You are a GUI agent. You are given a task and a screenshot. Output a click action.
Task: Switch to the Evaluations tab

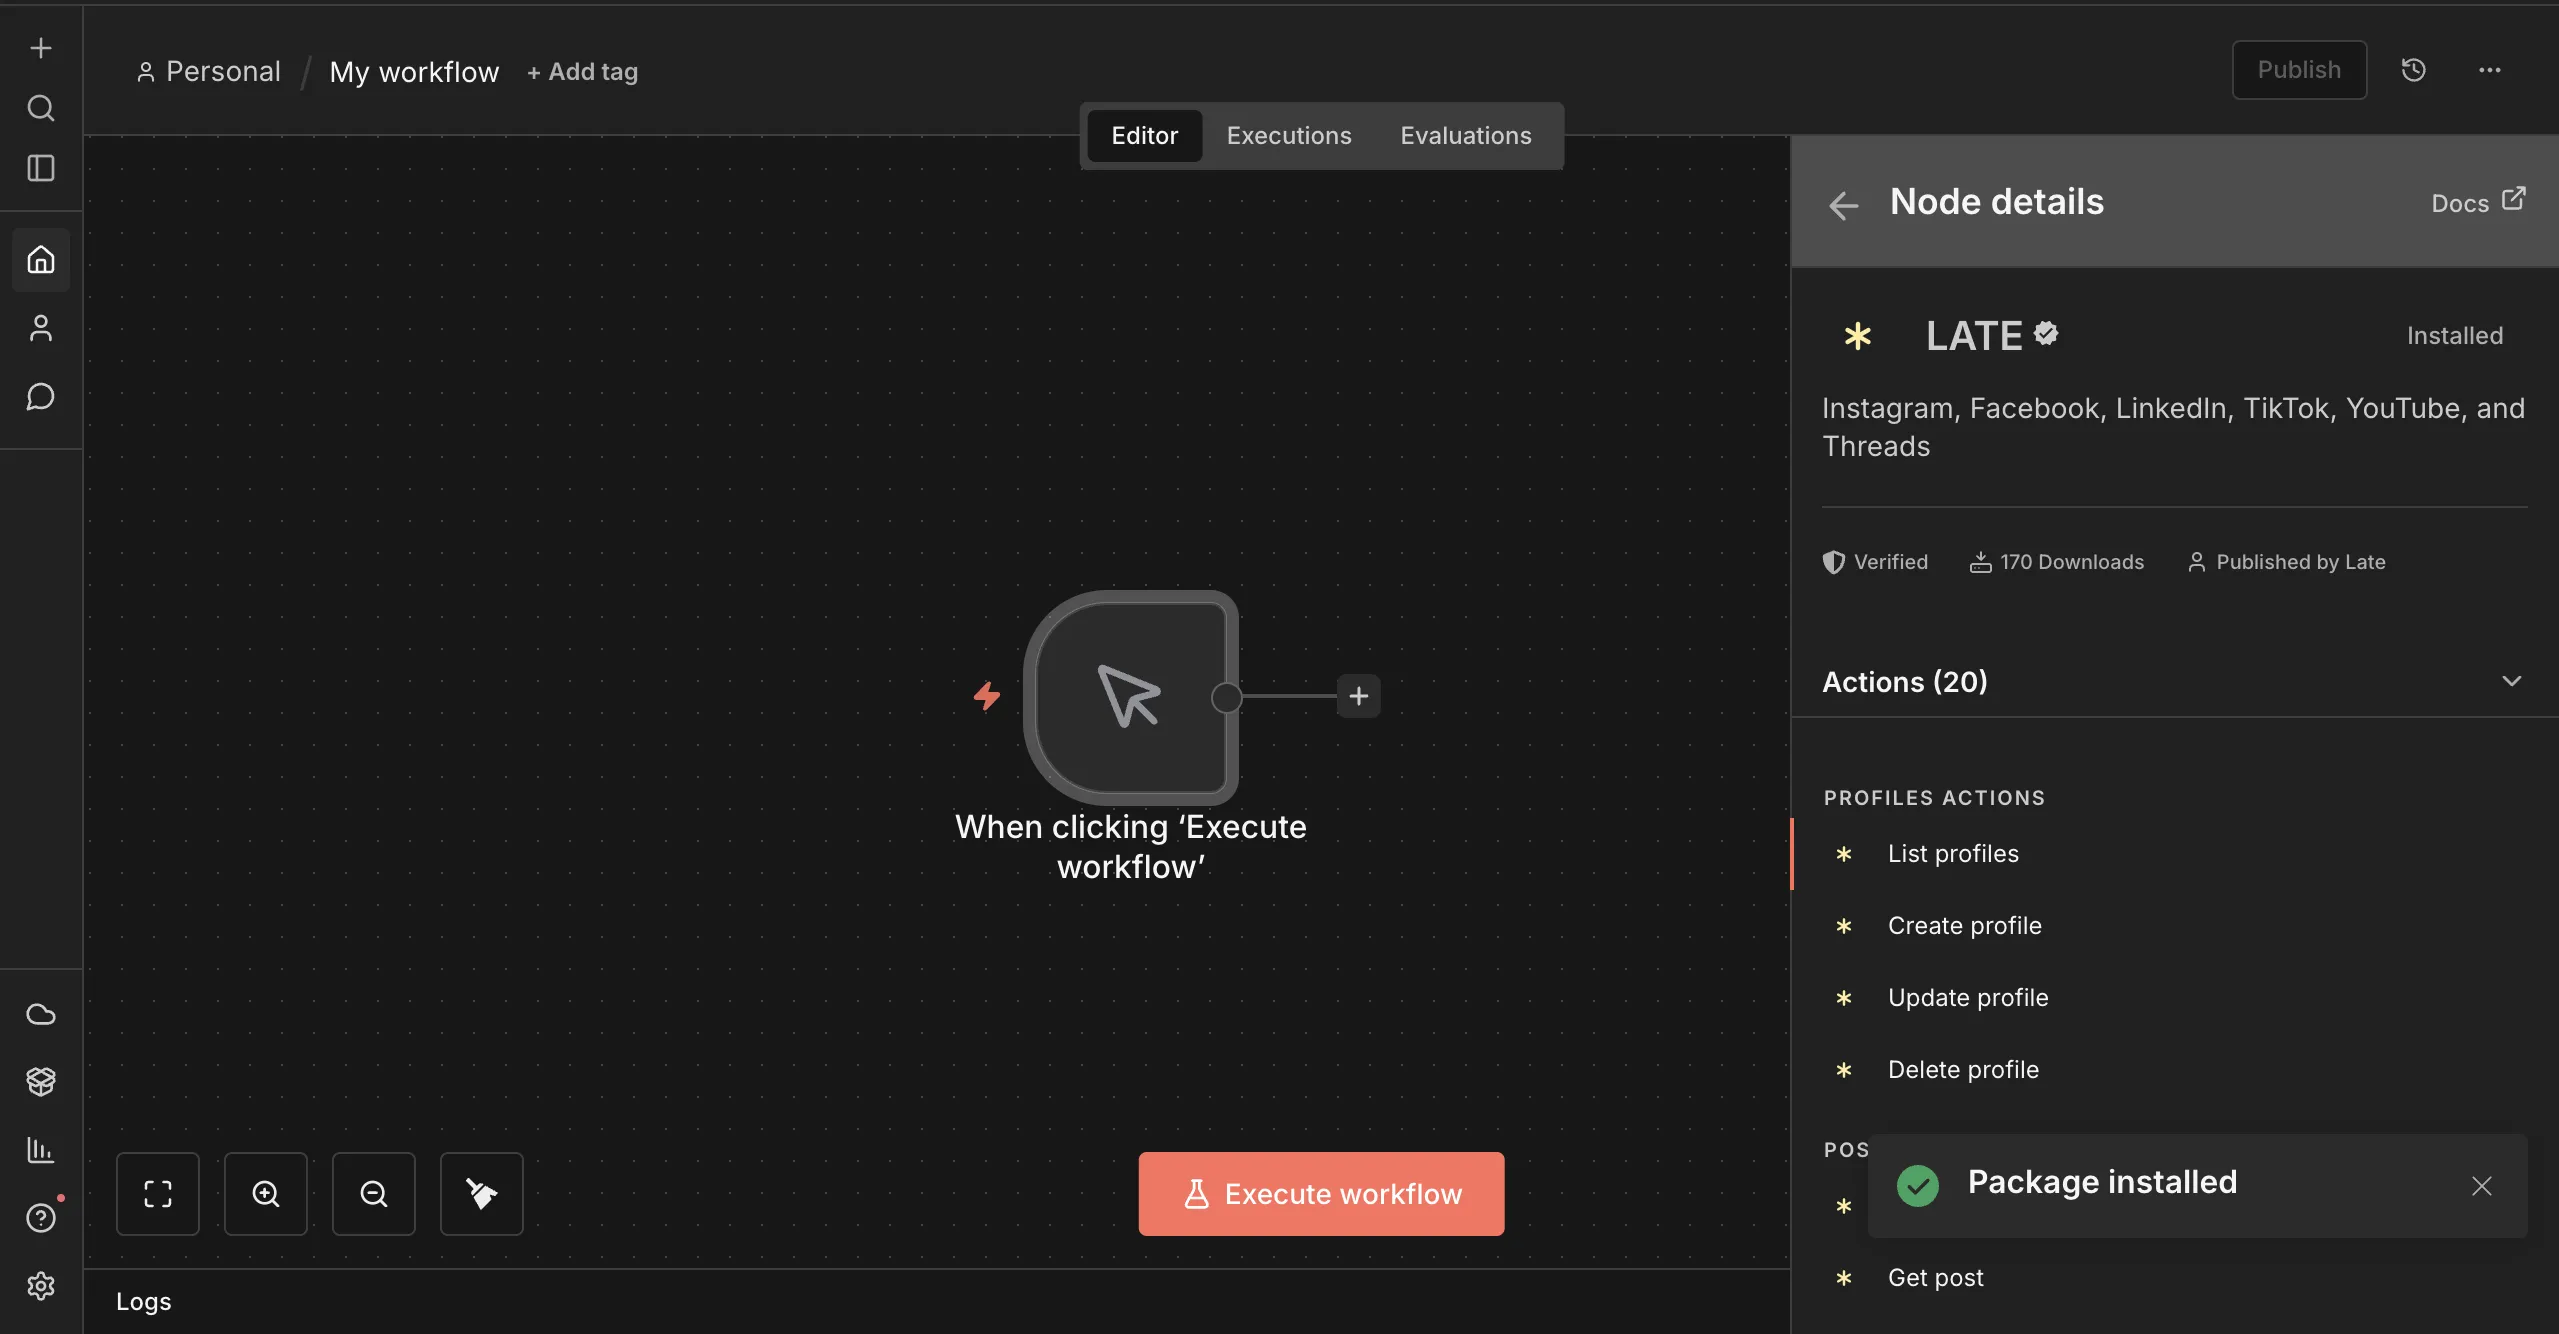(1465, 136)
